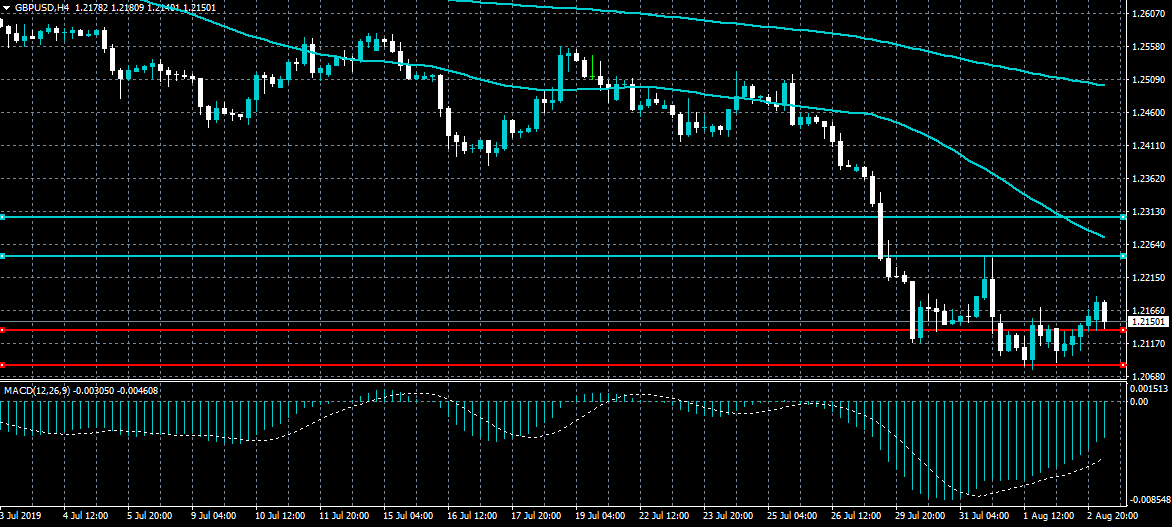The height and width of the screenshot is (527, 1172).
Task: Click the current price label 1.21501
Action: click(x=1148, y=321)
